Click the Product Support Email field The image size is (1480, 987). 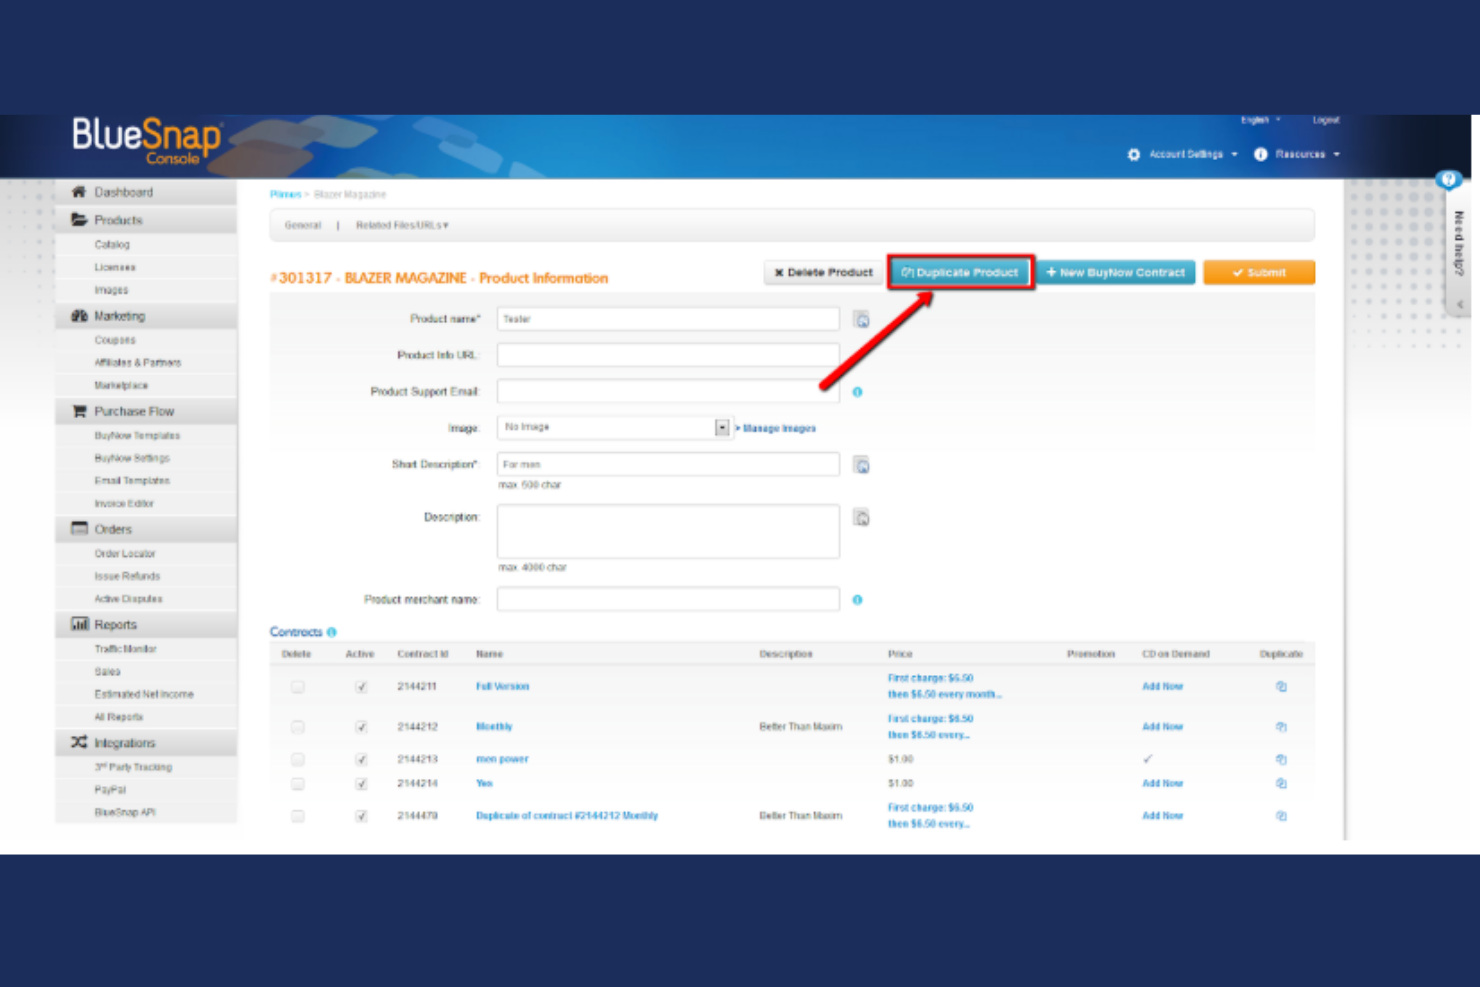pyautogui.click(x=668, y=391)
